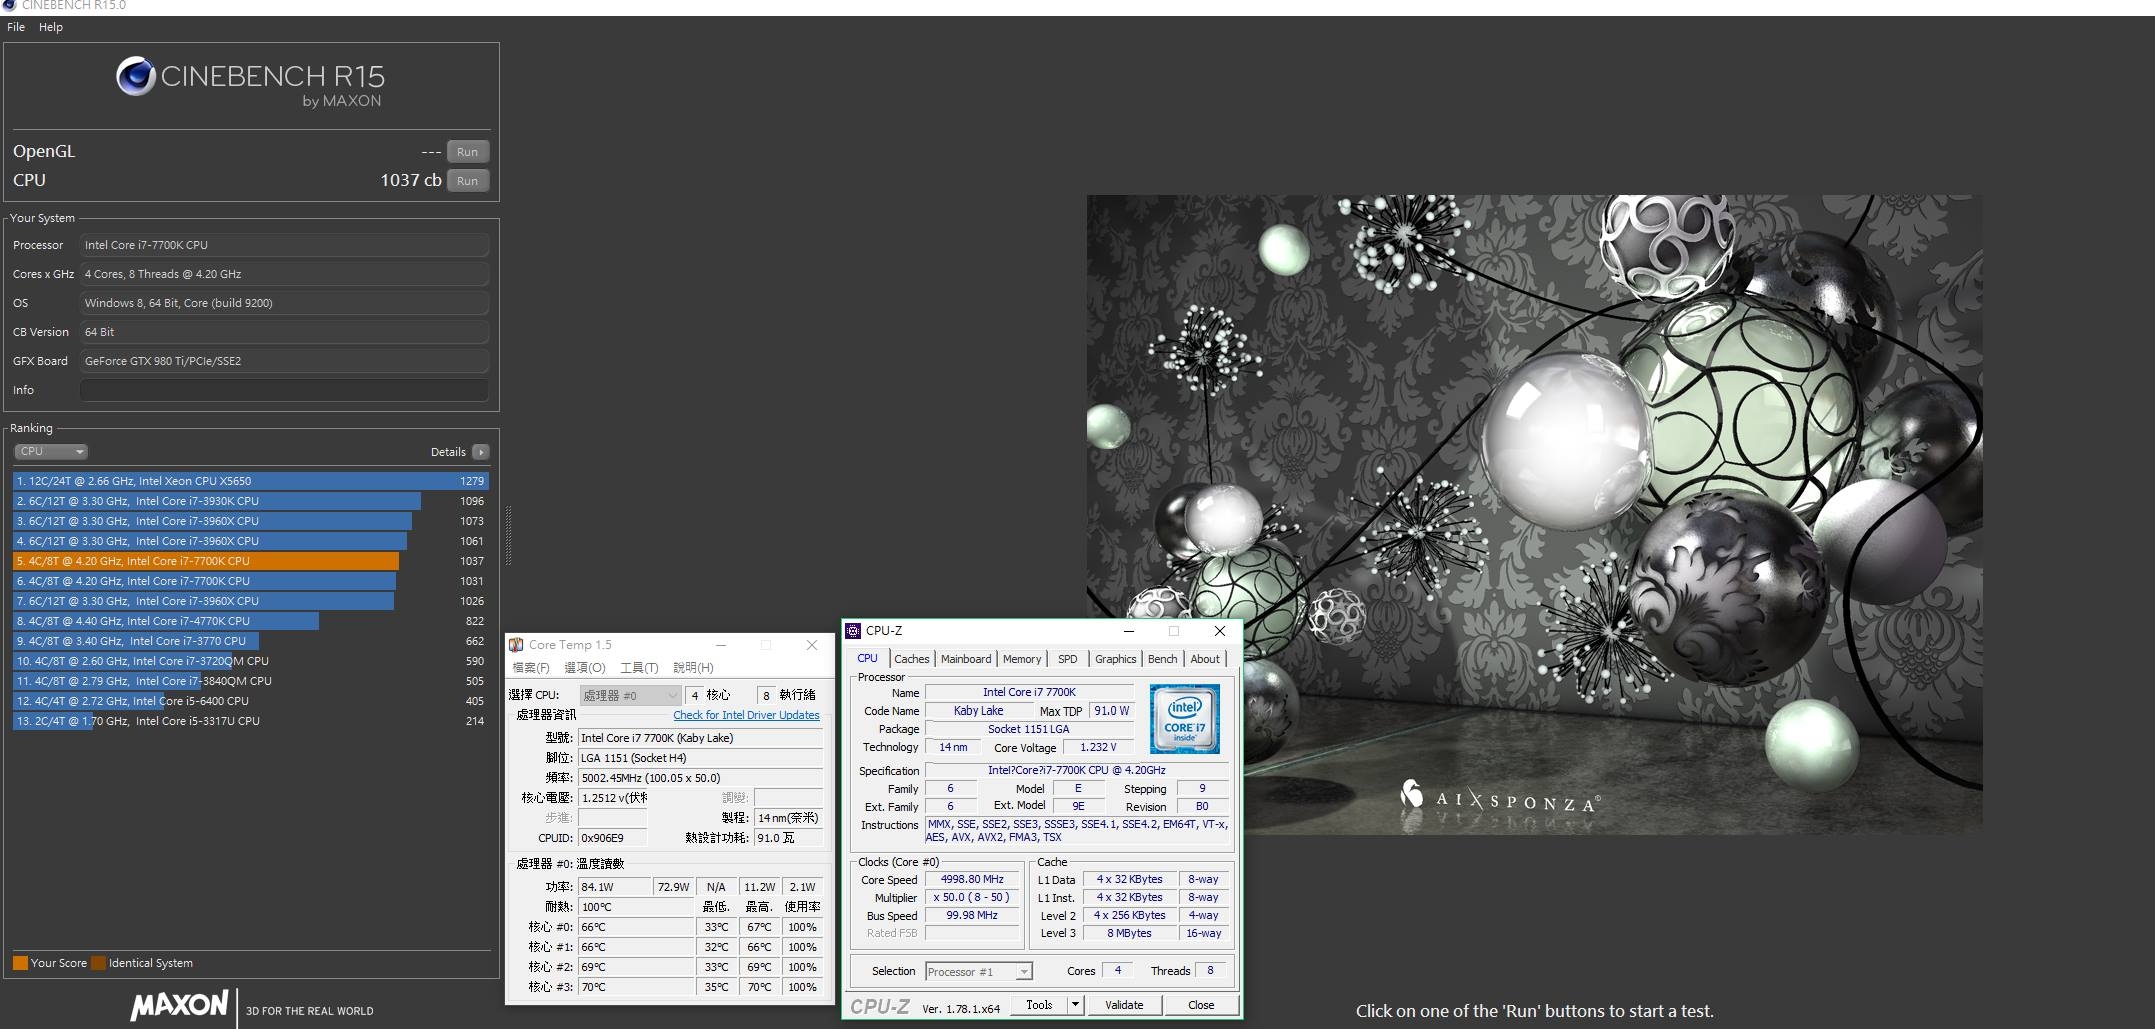Screen dimensions: 2155x1029
Task: Click the empty Info field in Your System
Action: click(x=284, y=390)
